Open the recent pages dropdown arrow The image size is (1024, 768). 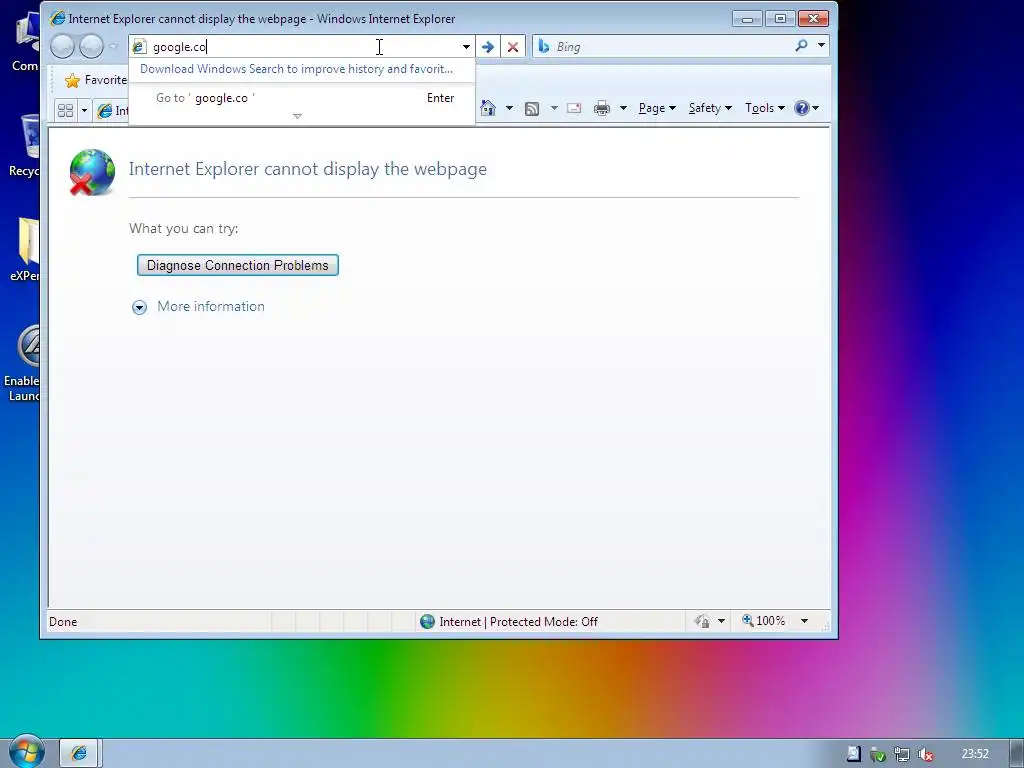114,46
